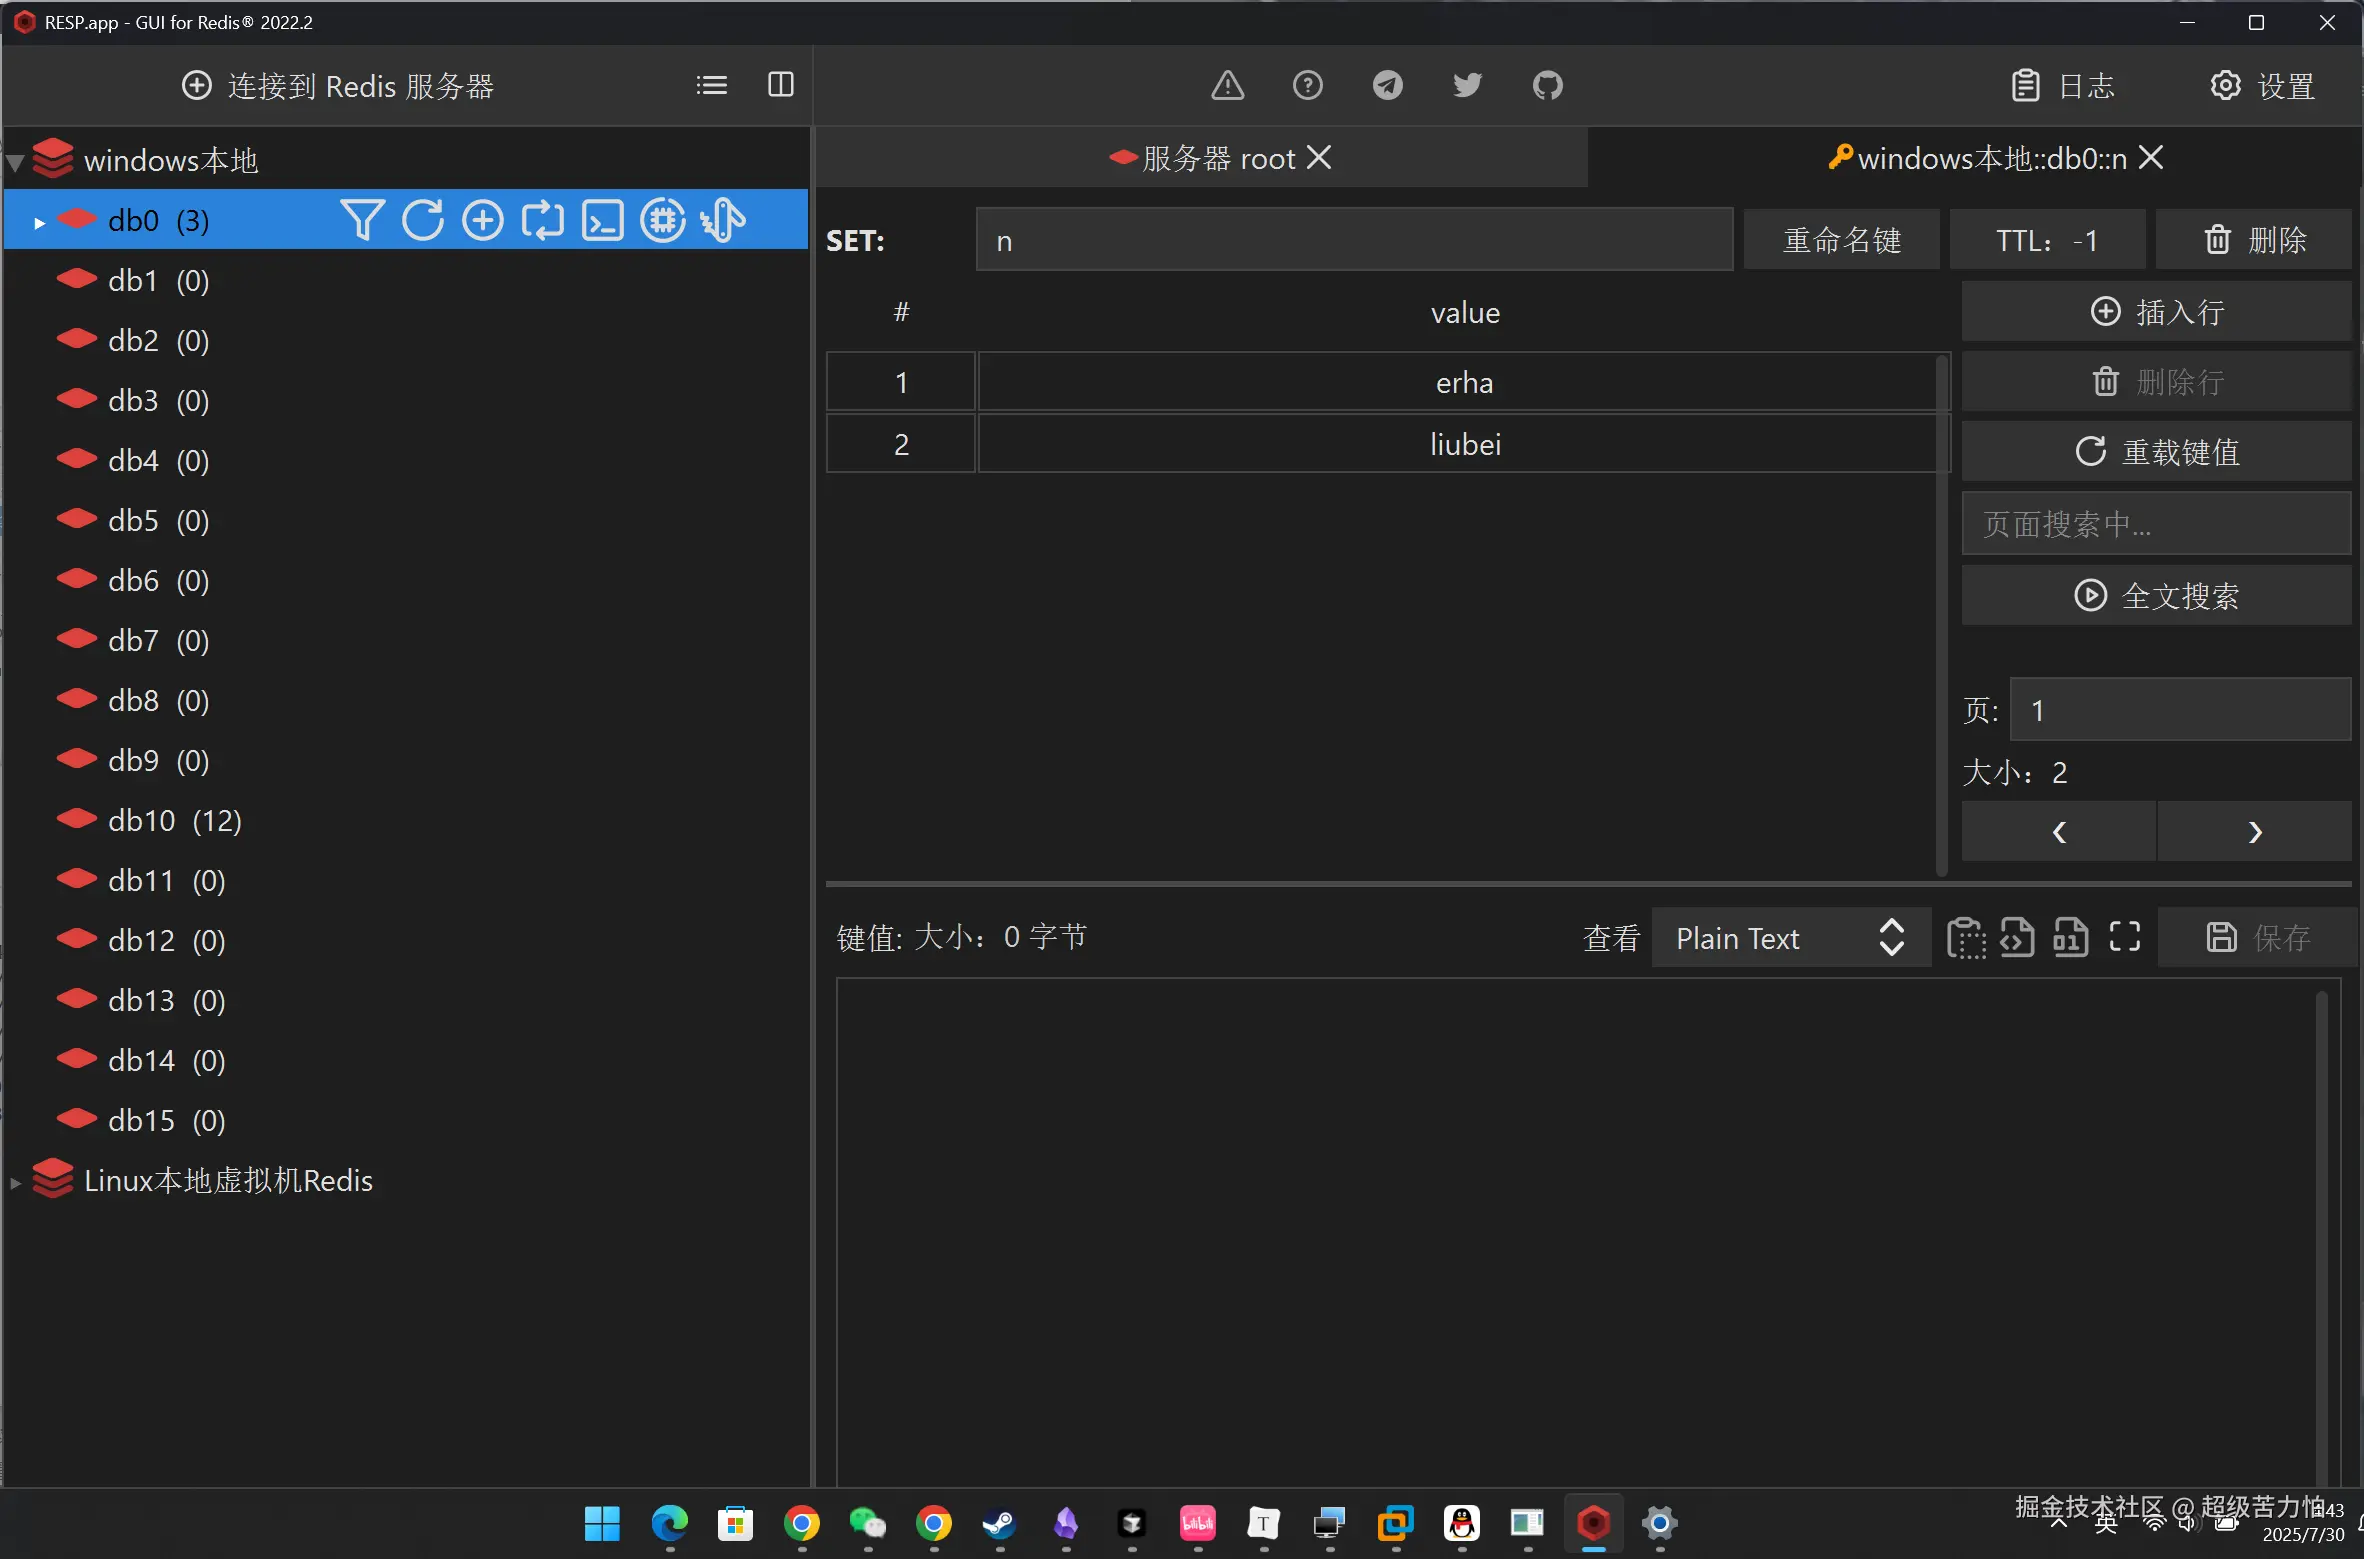
Task: Expand the Linux本地虚拟机Redis connection
Action: [16, 1182]
